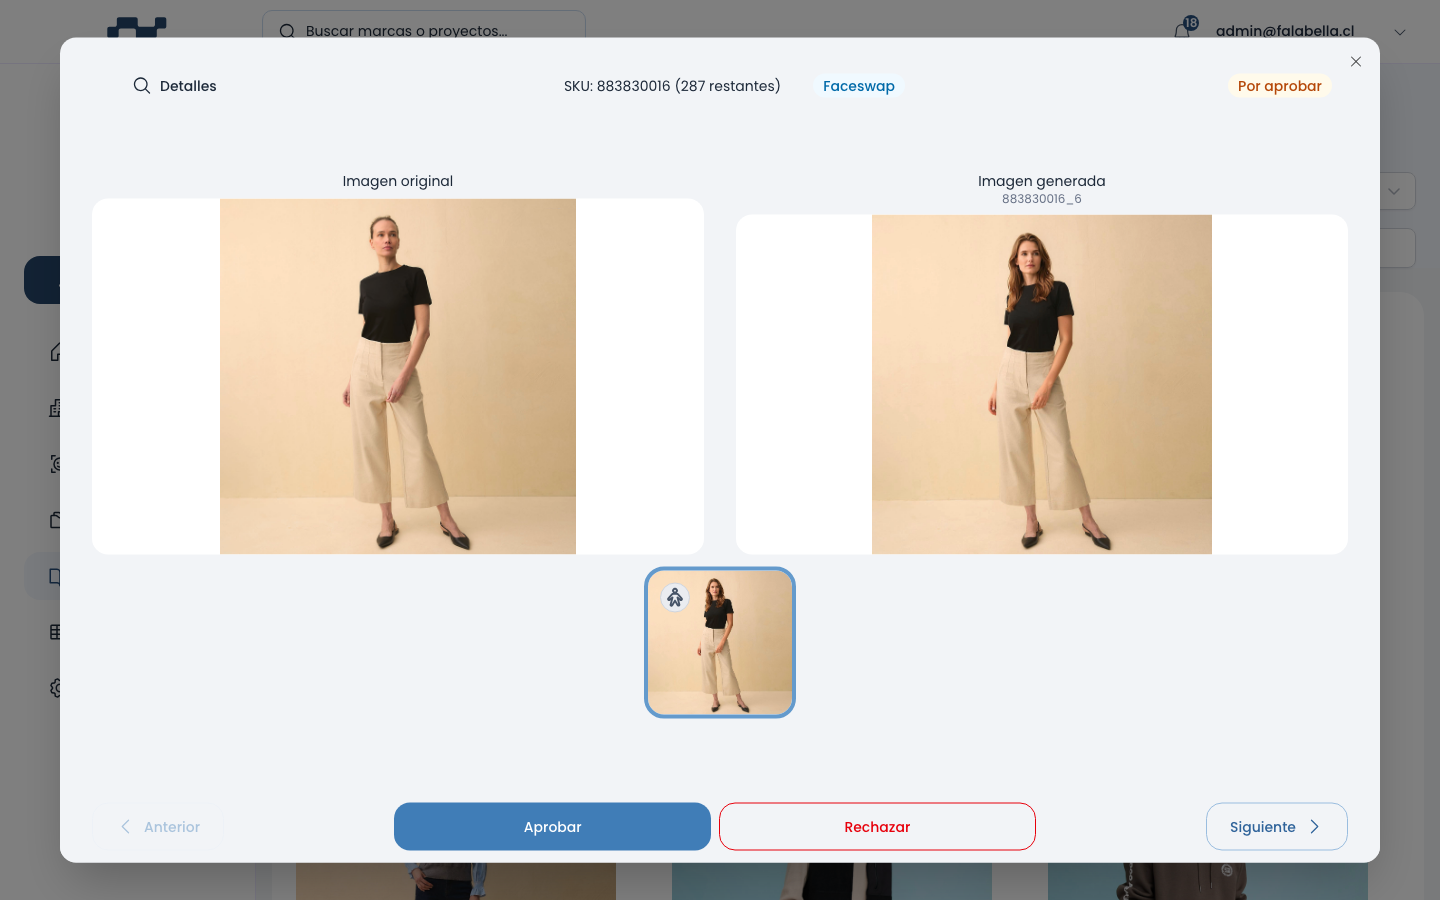The height and width of the screenshot is (900, 1440).
Task: Click the right chevron inside Siguiente
Action: (1315, 827)
